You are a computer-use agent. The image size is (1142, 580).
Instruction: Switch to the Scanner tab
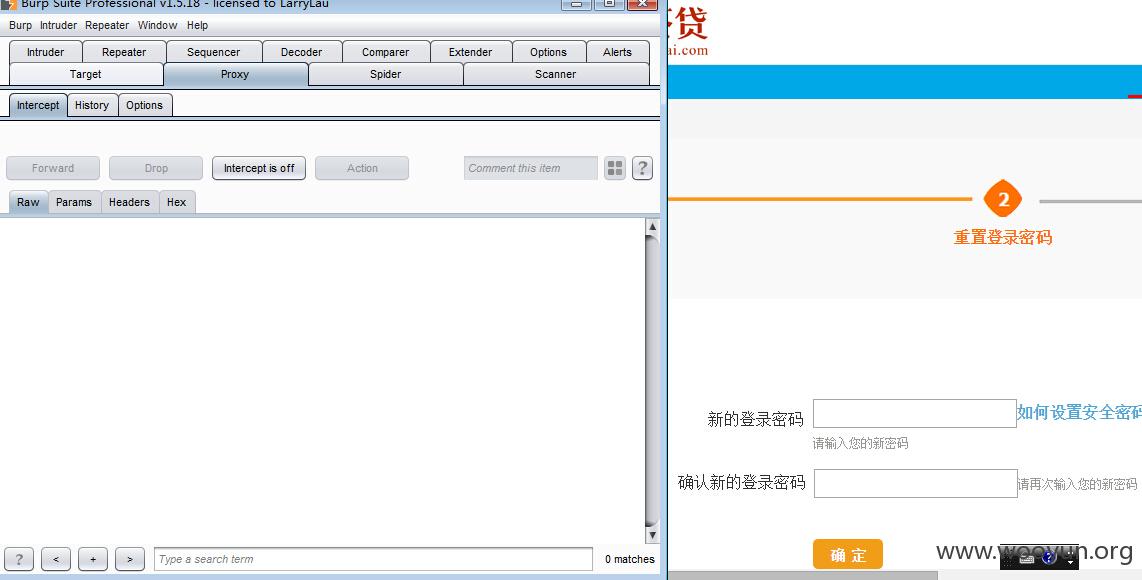[556, 74]
